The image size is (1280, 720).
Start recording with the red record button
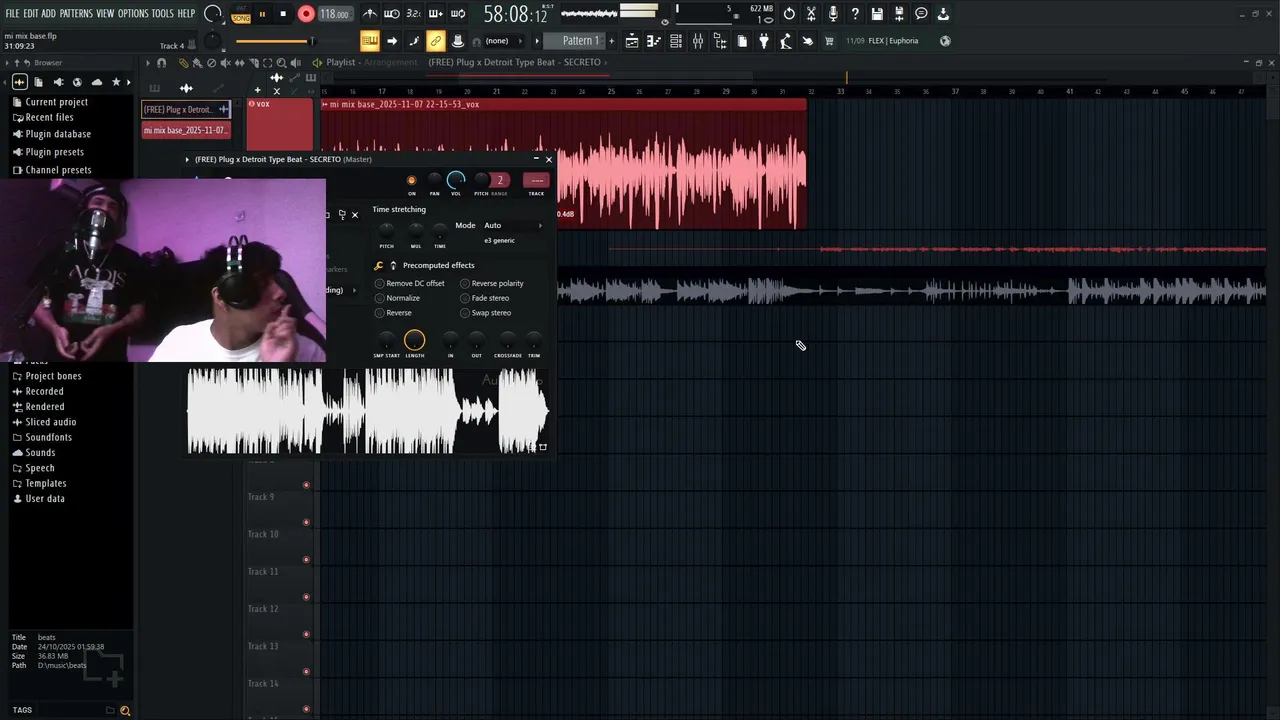306,14
